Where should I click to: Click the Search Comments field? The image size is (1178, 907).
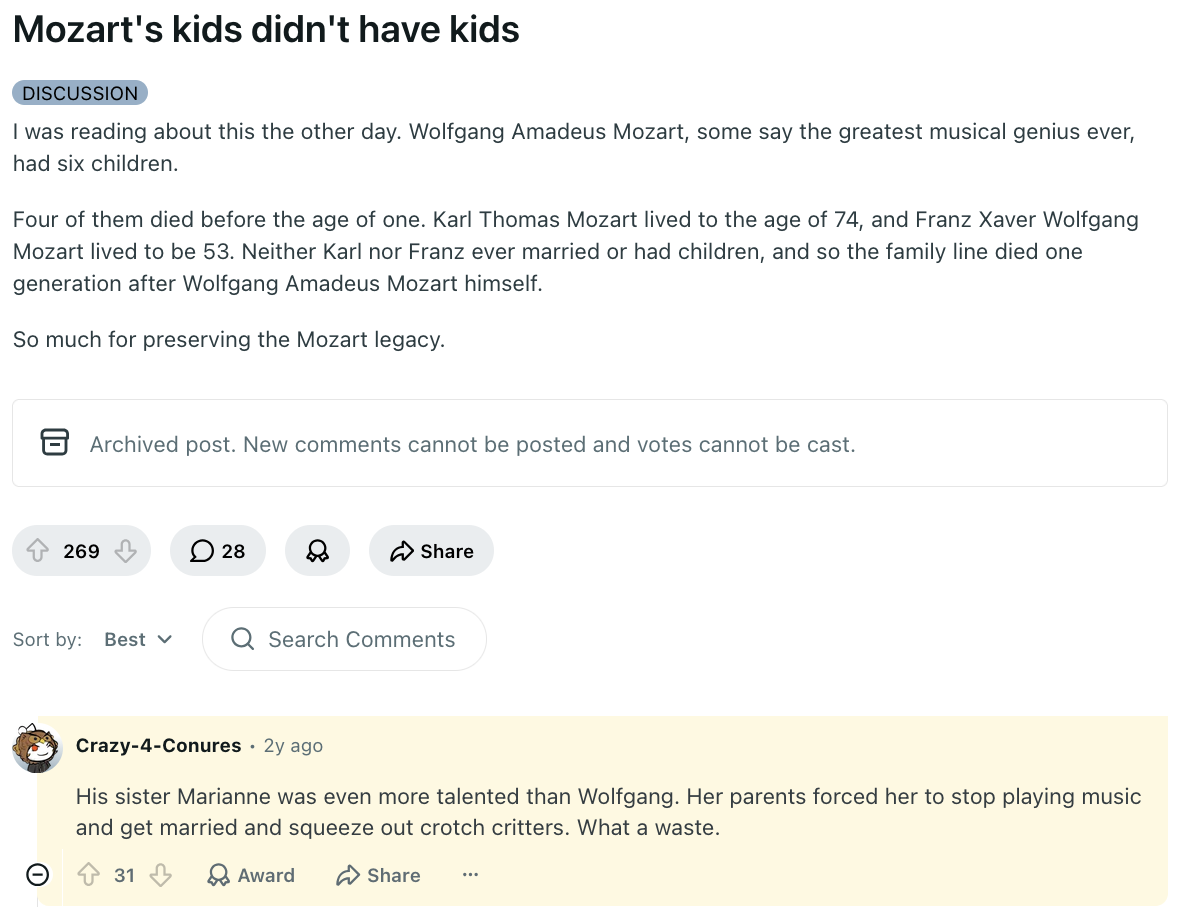click(344, 639)
